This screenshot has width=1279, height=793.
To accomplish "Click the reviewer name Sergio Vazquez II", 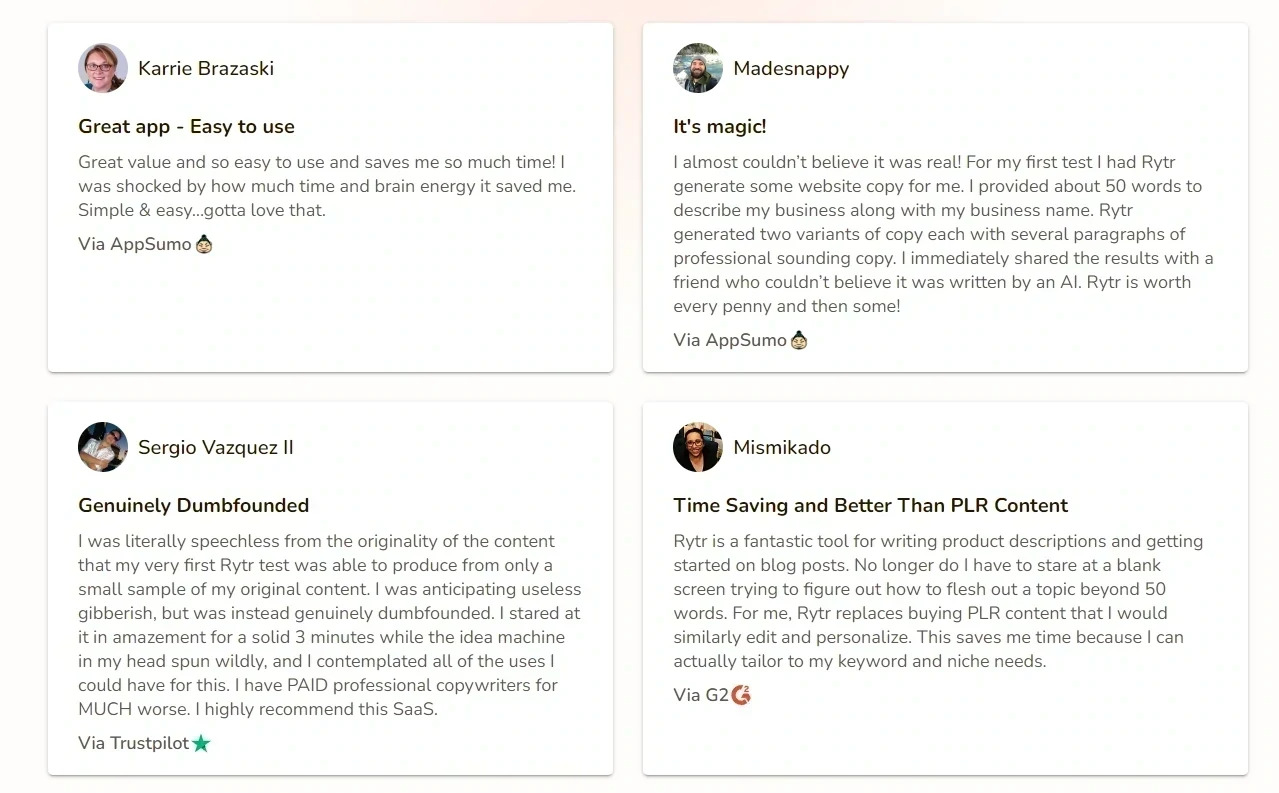I will pos(216,447).
